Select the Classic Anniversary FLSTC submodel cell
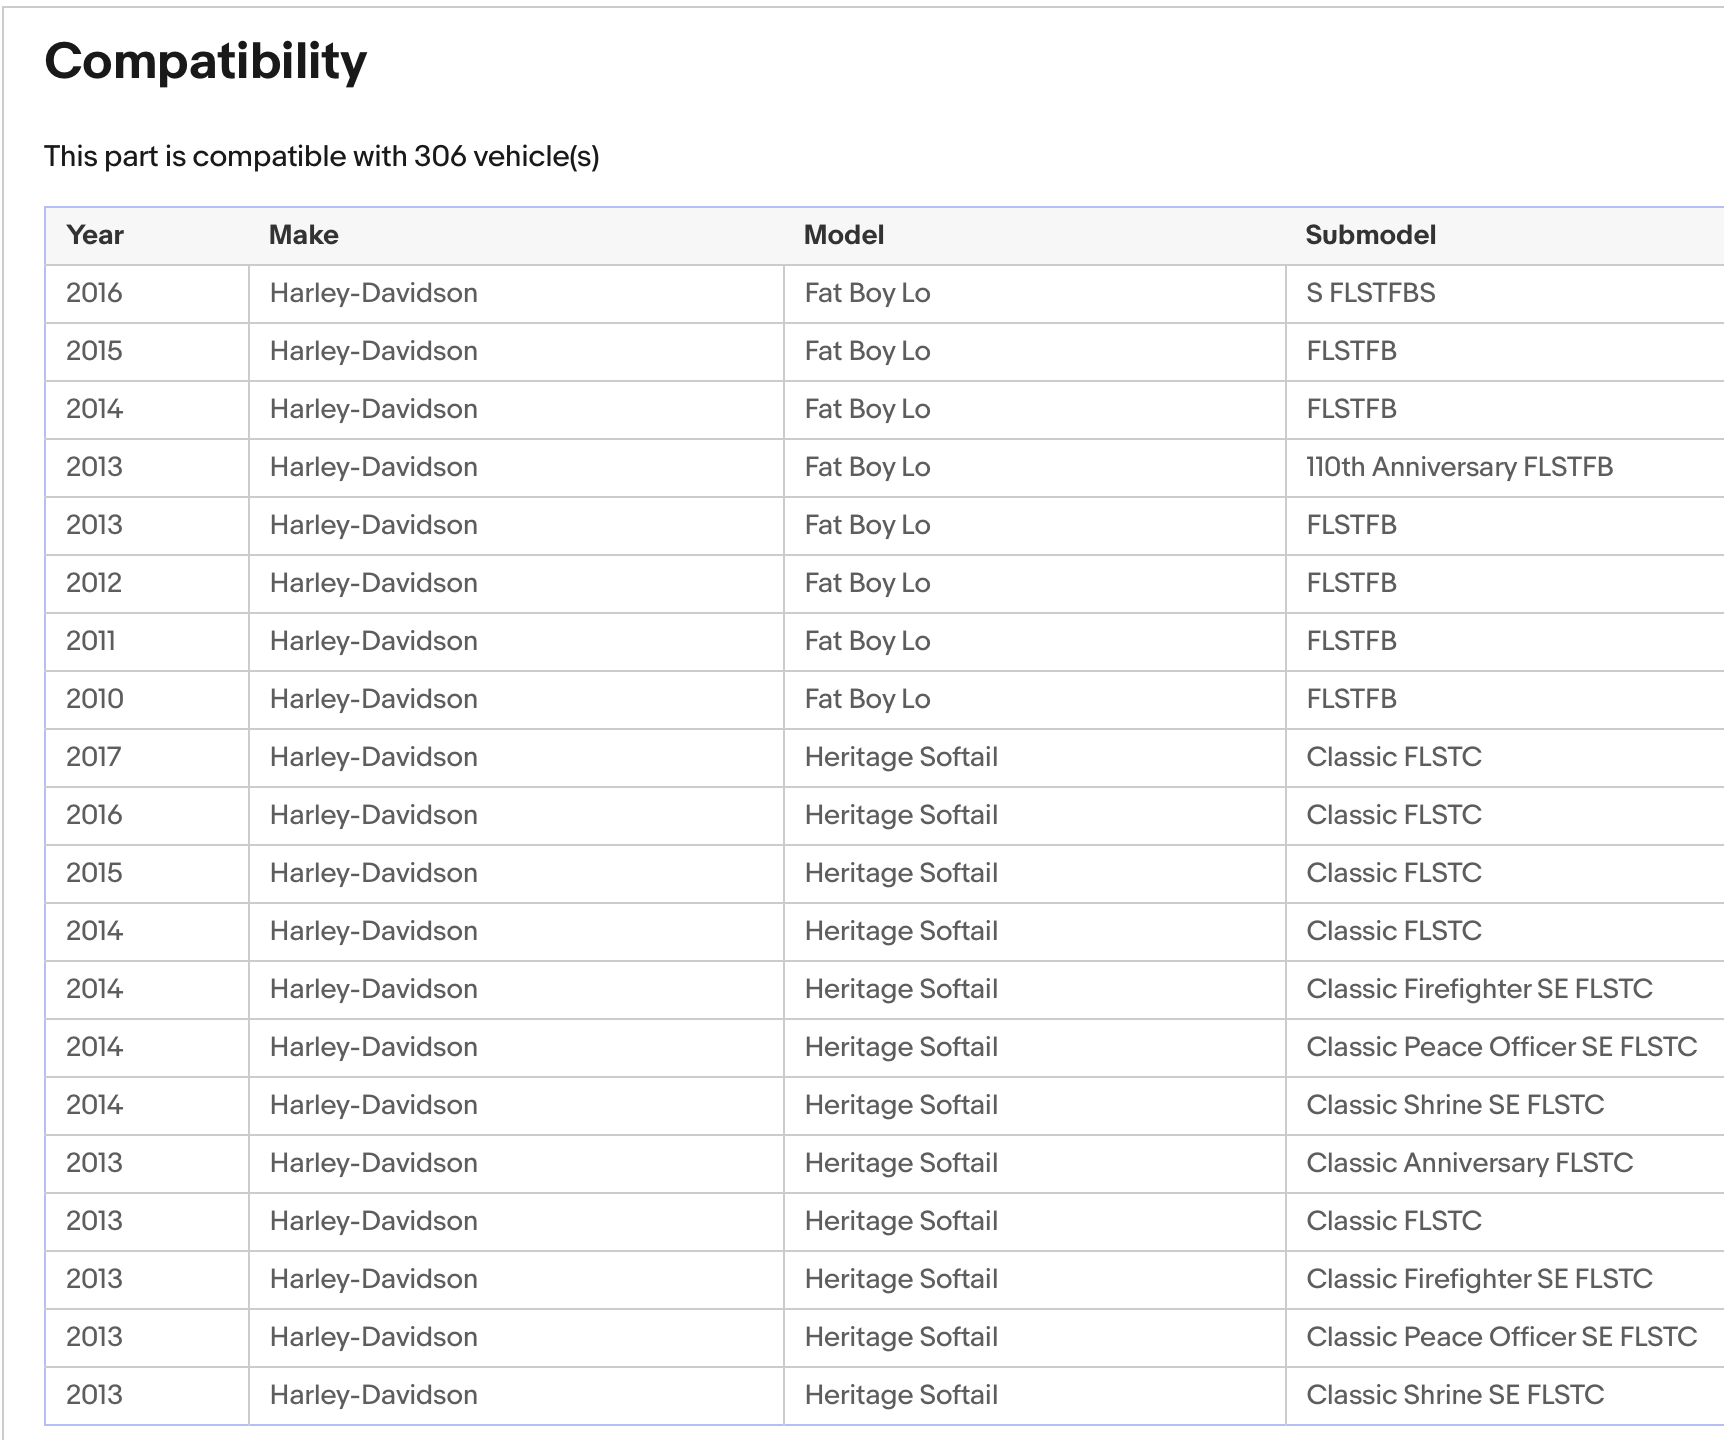 tap(1468, 1163)
